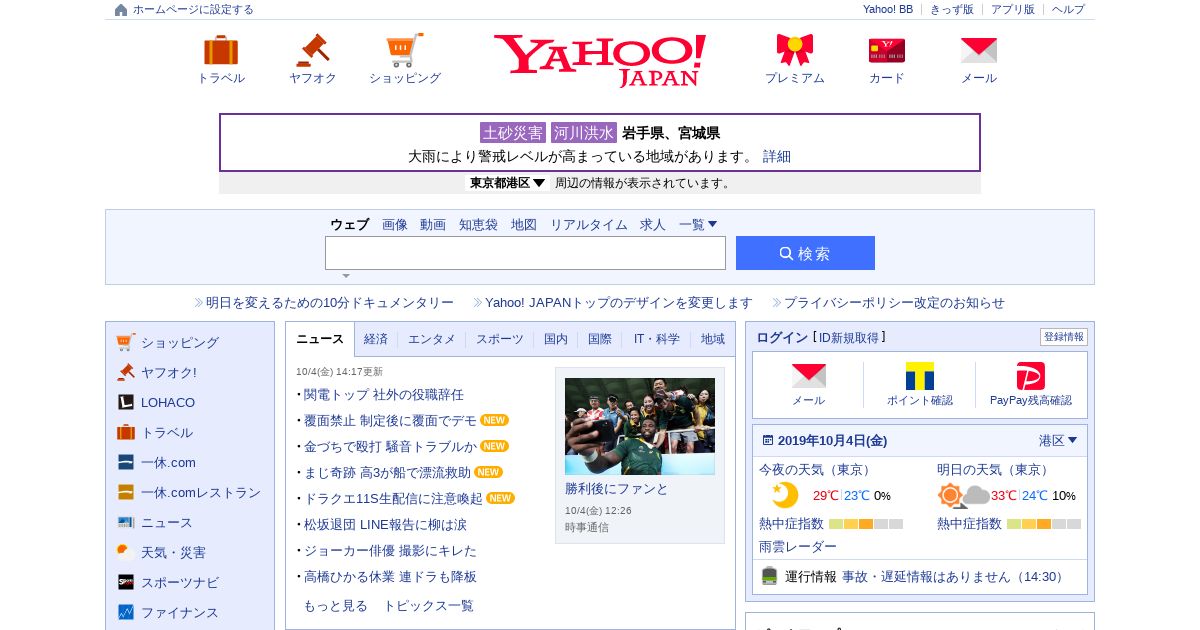This screenshot has width=1200, height=630.
Task: Click the blue 検索 search button
Action: click(x=805, y=253)
